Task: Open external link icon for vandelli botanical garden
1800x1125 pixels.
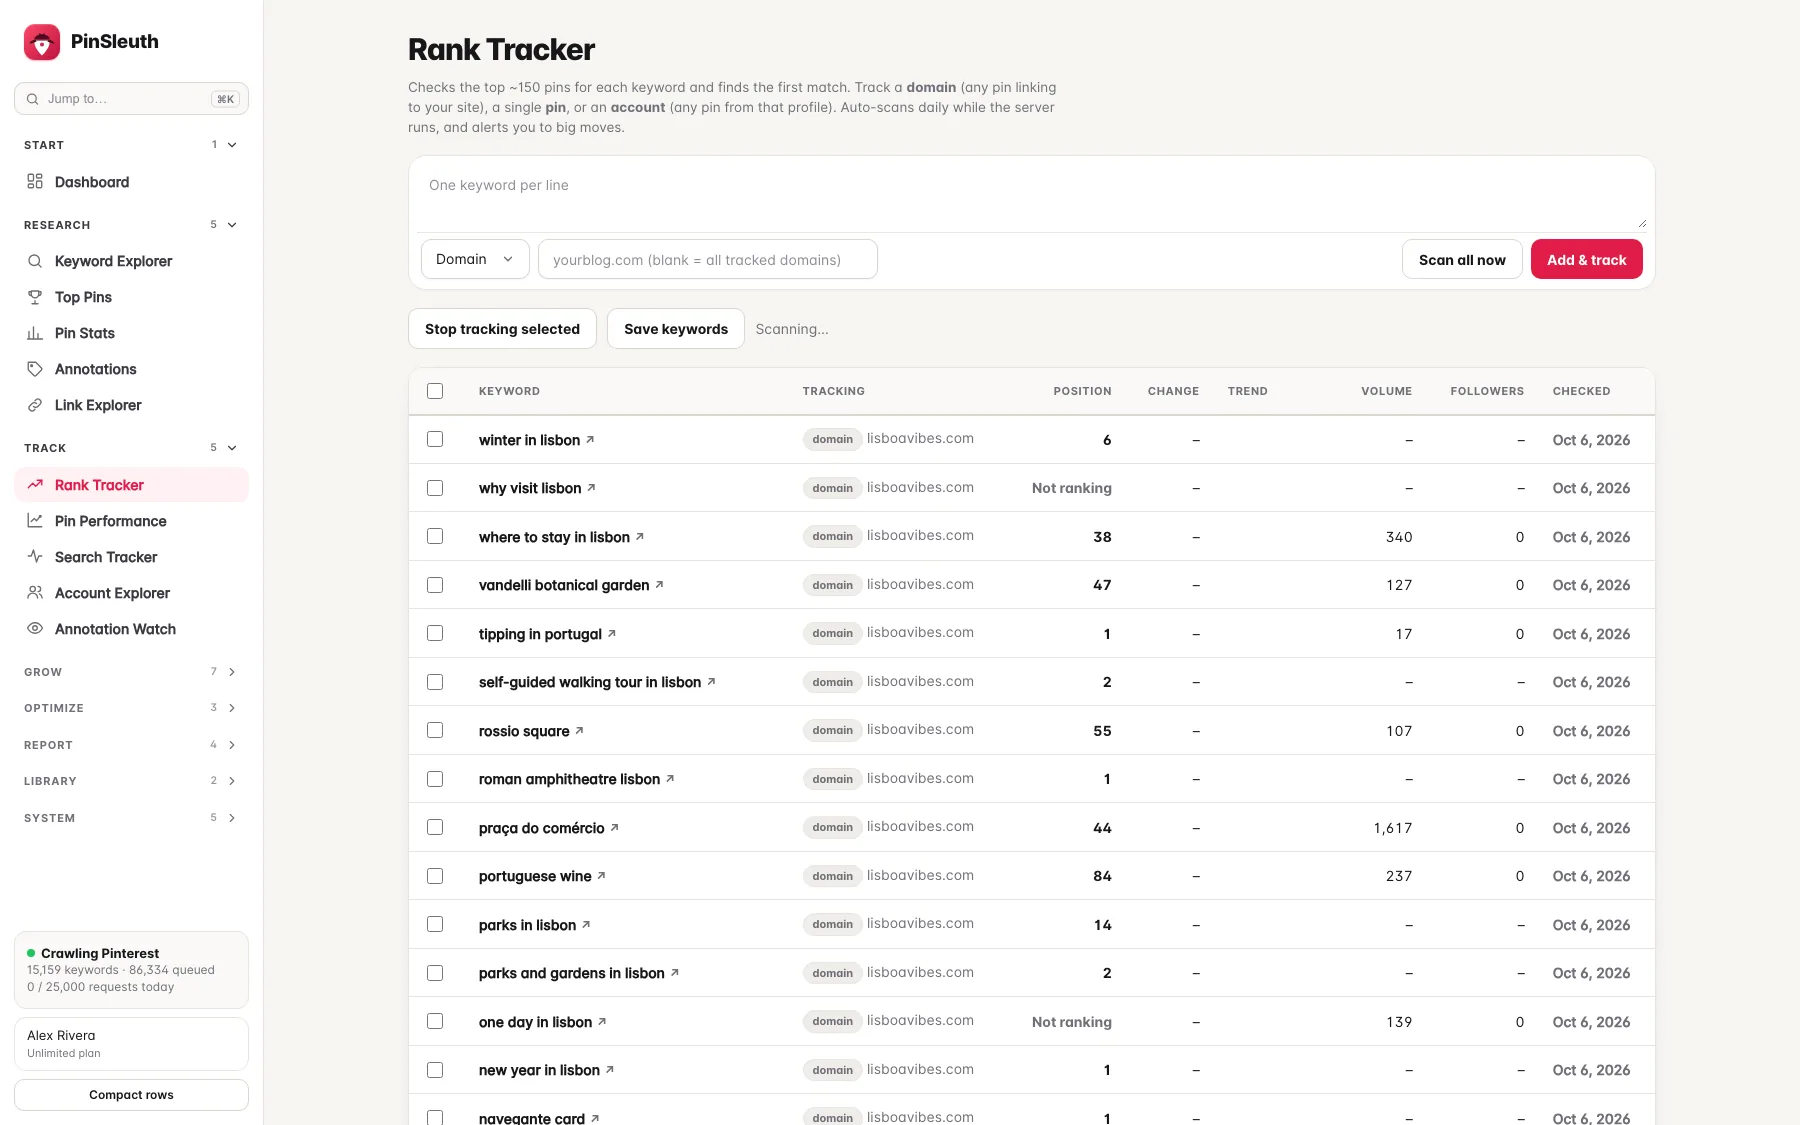Action: [x=659, y=584]
